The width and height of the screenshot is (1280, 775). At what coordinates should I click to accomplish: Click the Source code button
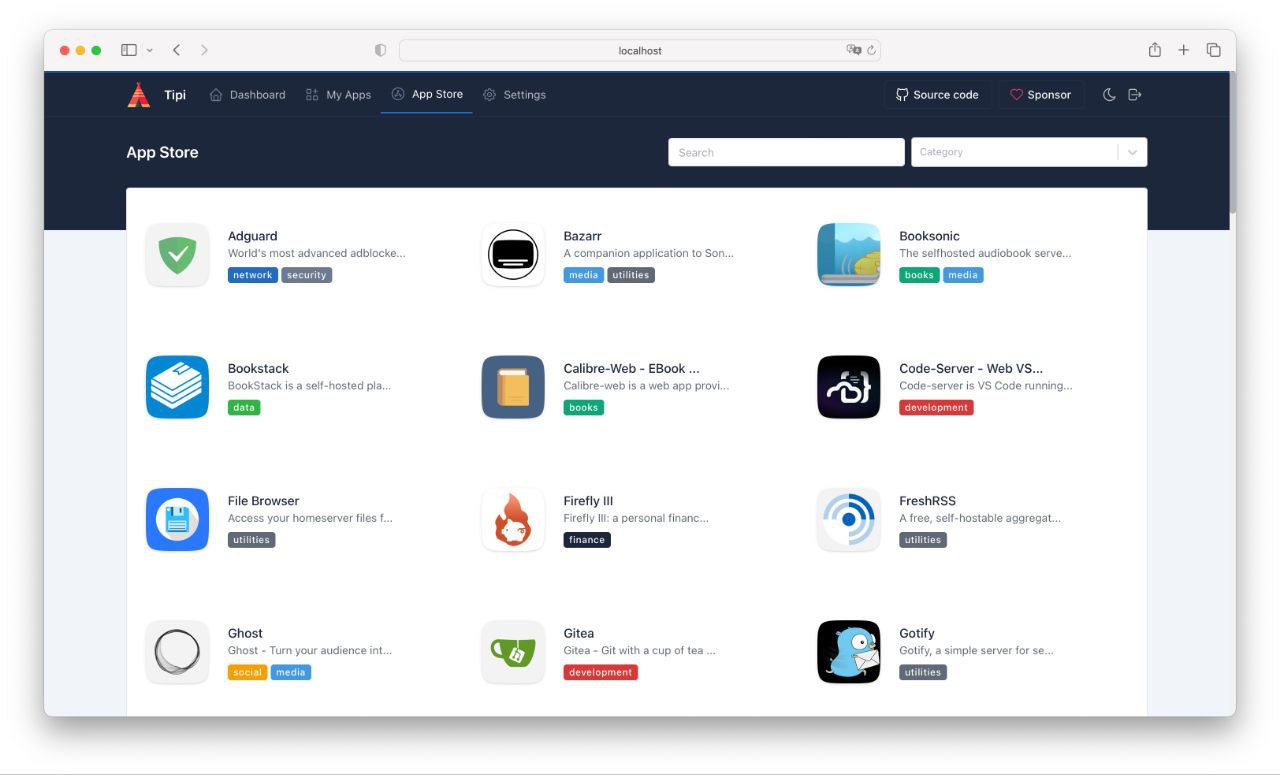pyautogui.click(x=936, y=95)
